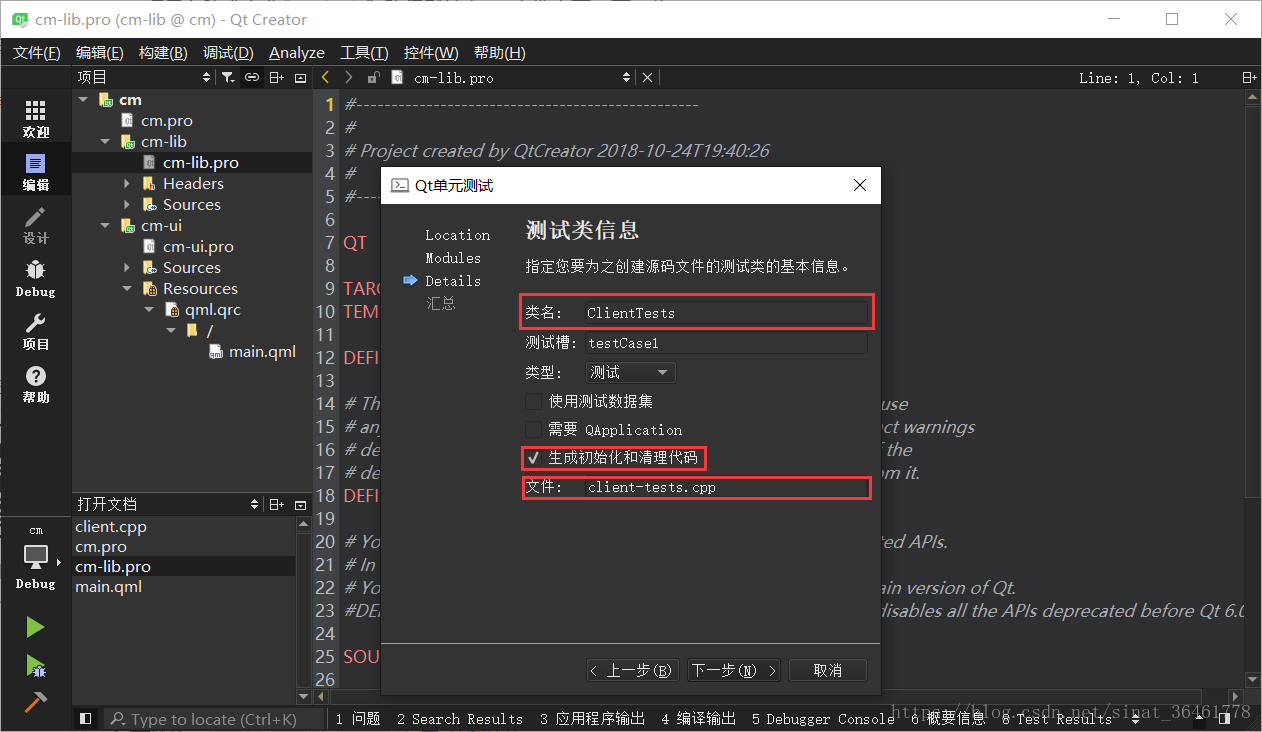Open the 控件(W) menu

(x=431, y=52)
